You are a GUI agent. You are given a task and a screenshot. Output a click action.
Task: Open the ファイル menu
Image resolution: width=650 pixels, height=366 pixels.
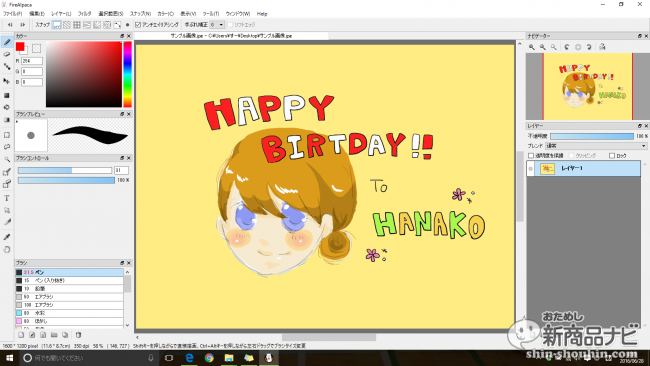pyautogui.click(x=12, y=14)
